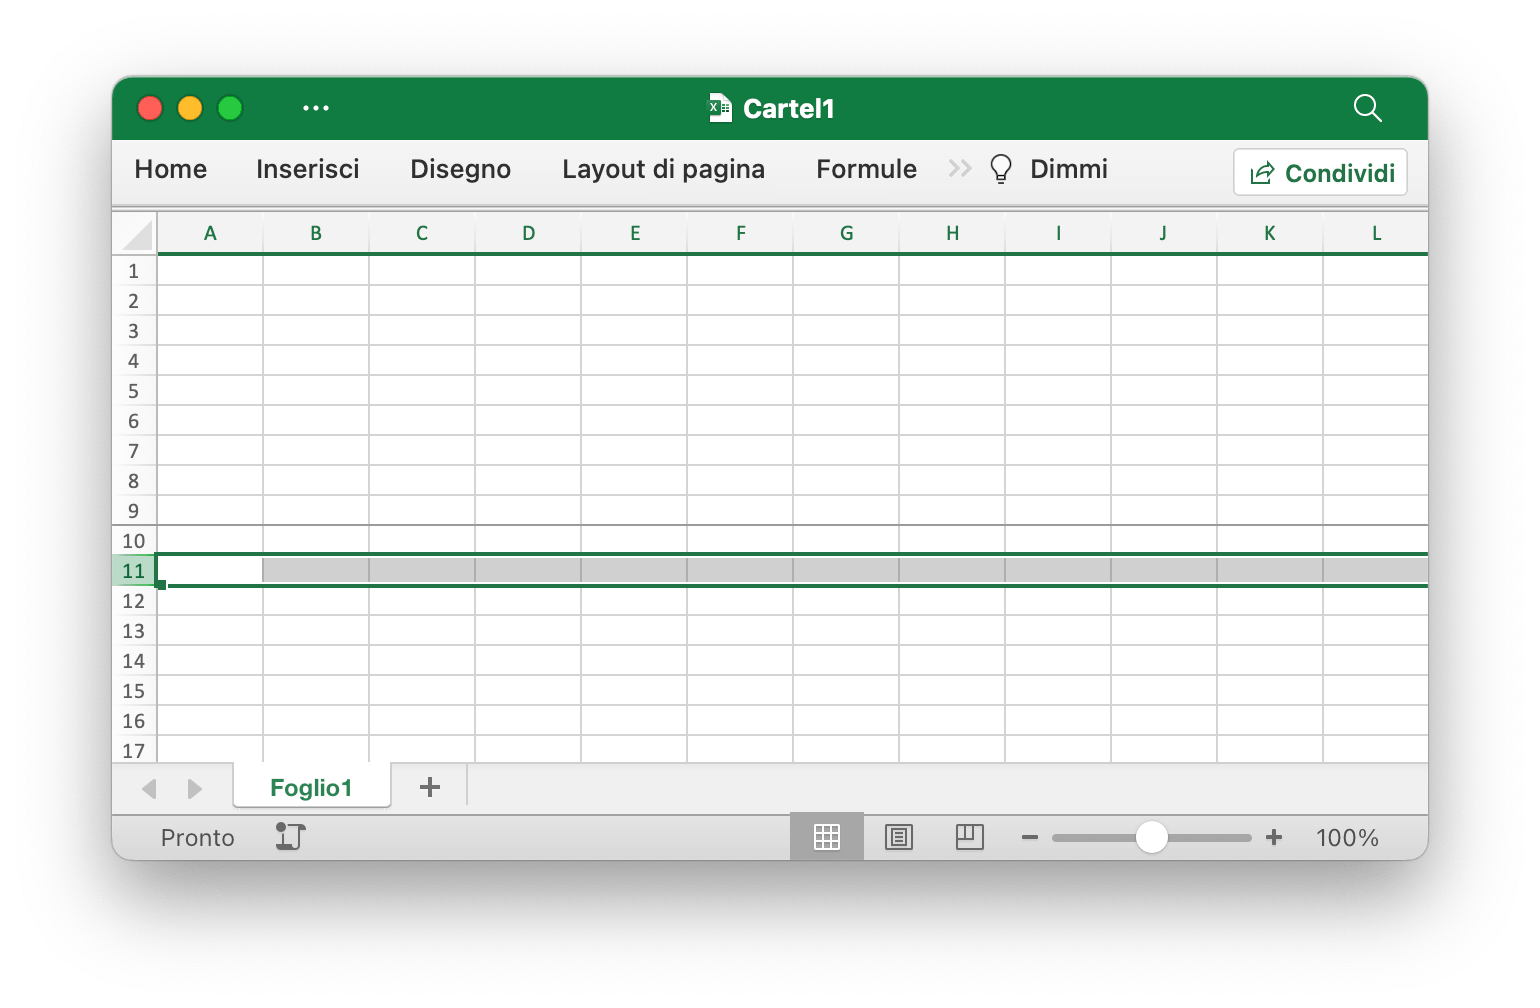Select column A header
Image resolution: width=1540 pixels, height=1008 pixels.
pos(210,233)
